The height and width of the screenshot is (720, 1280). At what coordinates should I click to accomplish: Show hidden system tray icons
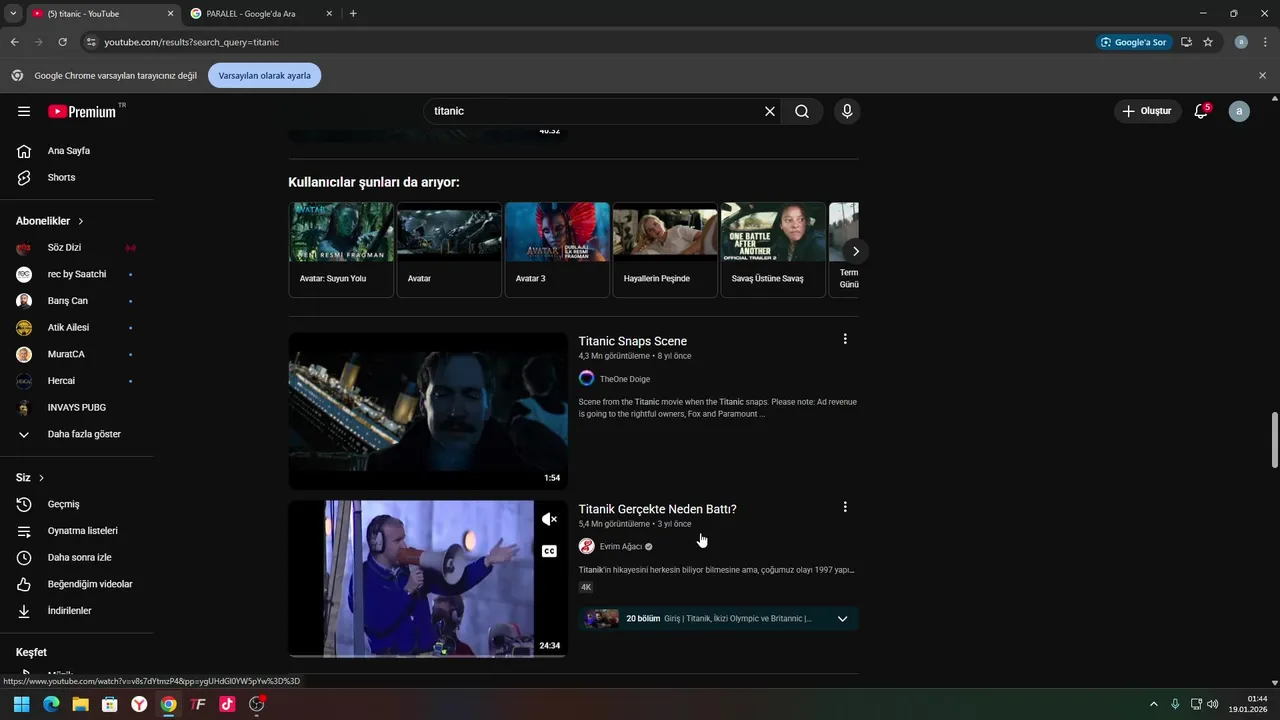click(1153, 704)
